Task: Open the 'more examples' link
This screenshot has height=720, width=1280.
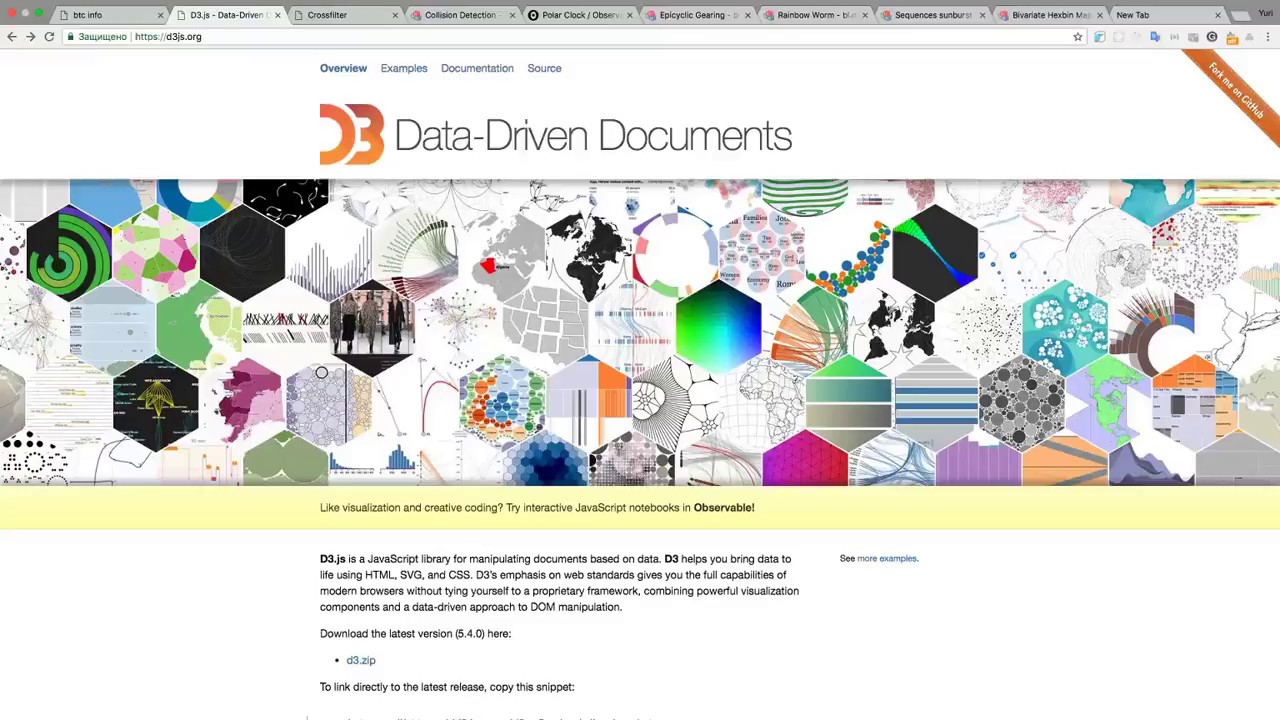Action: click(887, 558)
